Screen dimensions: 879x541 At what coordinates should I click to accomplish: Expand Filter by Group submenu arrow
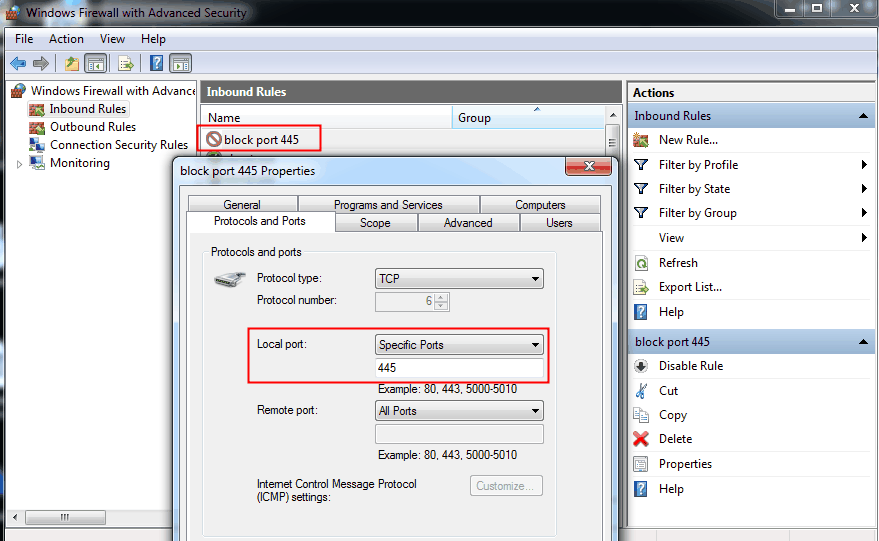click(864, 213)
